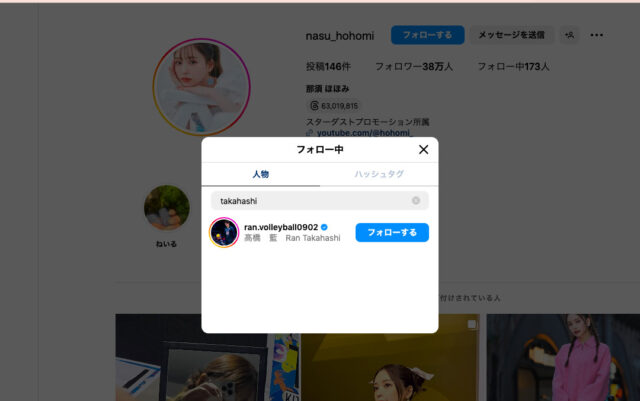
Task: Open ran.volleyball0902 profile picture
Action: (224, 232)
